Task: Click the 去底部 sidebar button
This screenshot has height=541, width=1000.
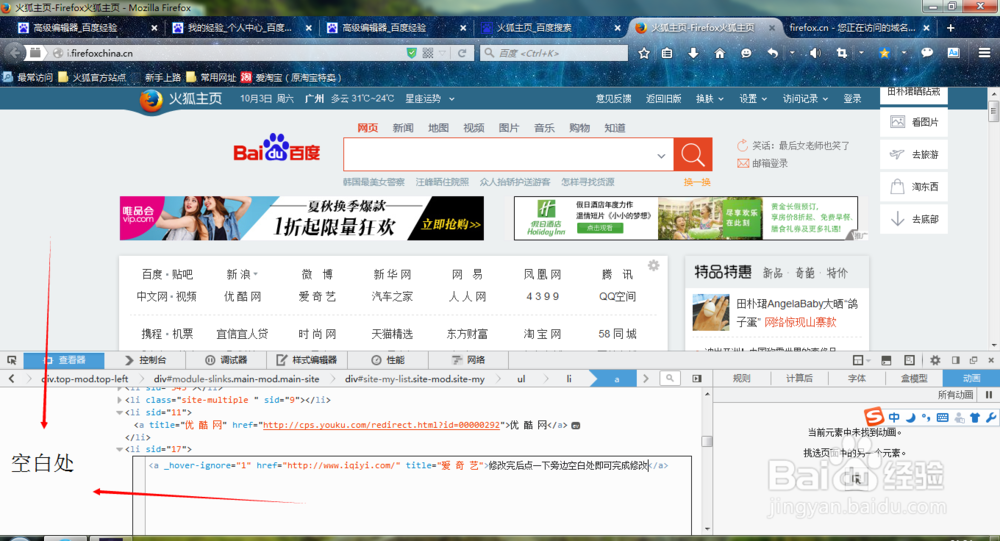Action: click(914, 219)
